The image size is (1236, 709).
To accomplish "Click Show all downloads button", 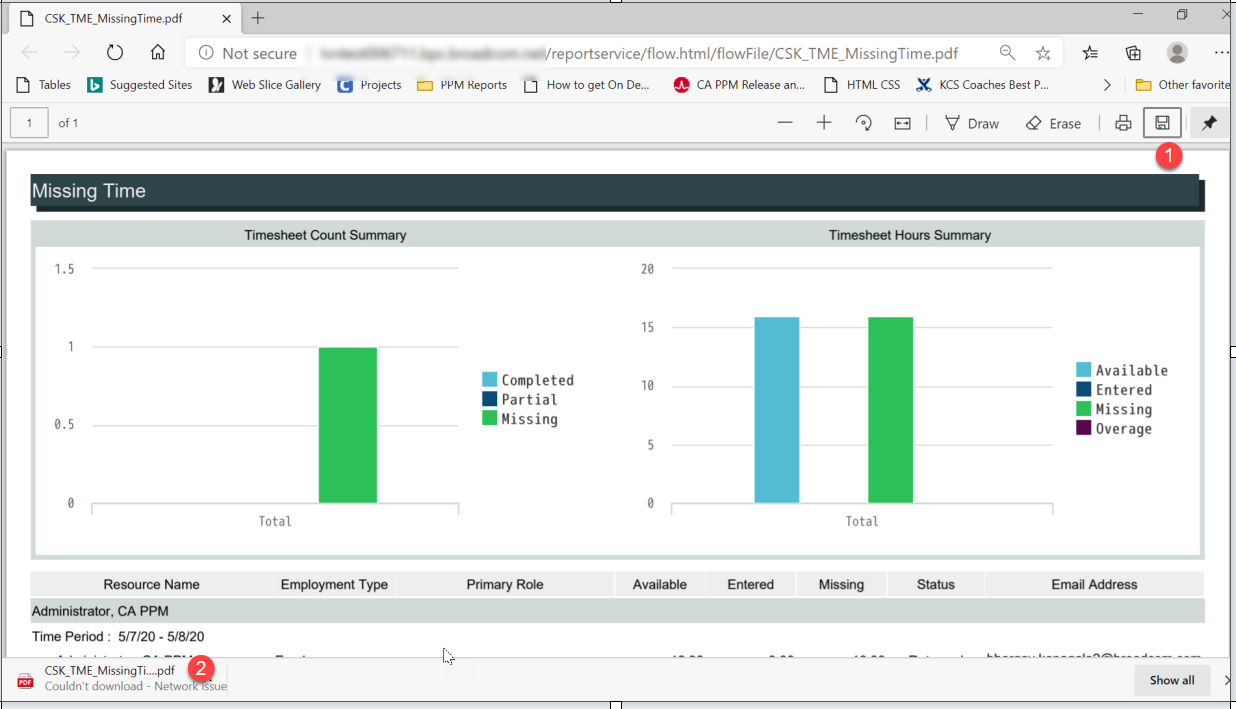I will pos(1171,680).
